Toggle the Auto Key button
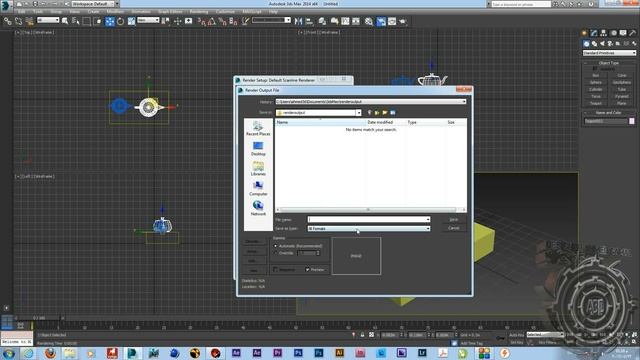 click(516, 335)
